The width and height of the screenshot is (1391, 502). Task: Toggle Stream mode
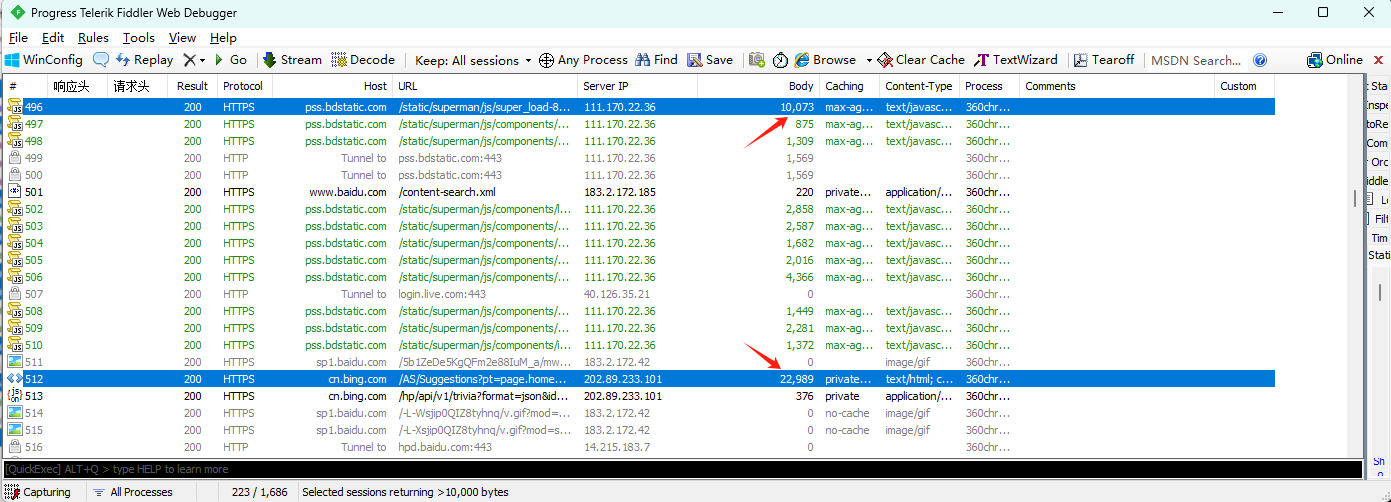click(x=292, y=60)
